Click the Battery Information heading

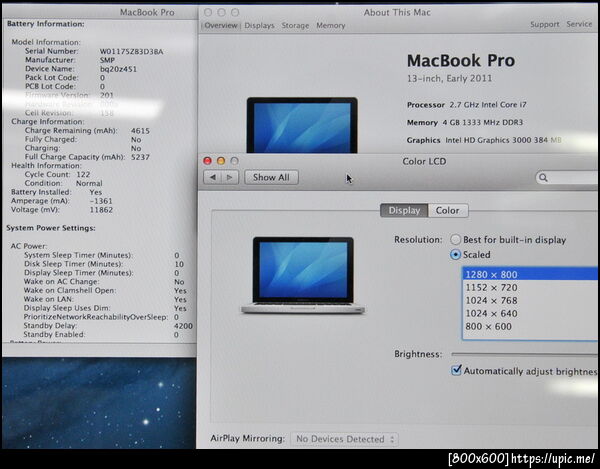point(46,24)
